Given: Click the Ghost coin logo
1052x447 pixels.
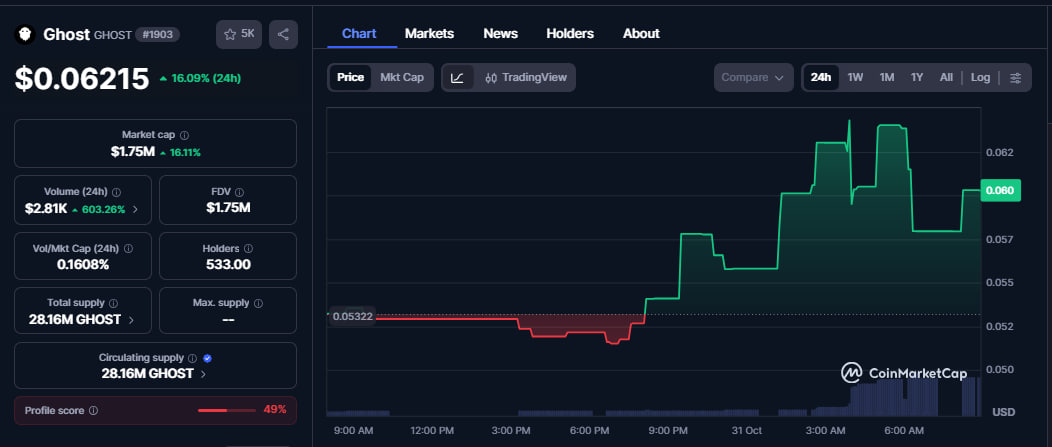Looking at the screenshot, I should (x=25, y=34).
